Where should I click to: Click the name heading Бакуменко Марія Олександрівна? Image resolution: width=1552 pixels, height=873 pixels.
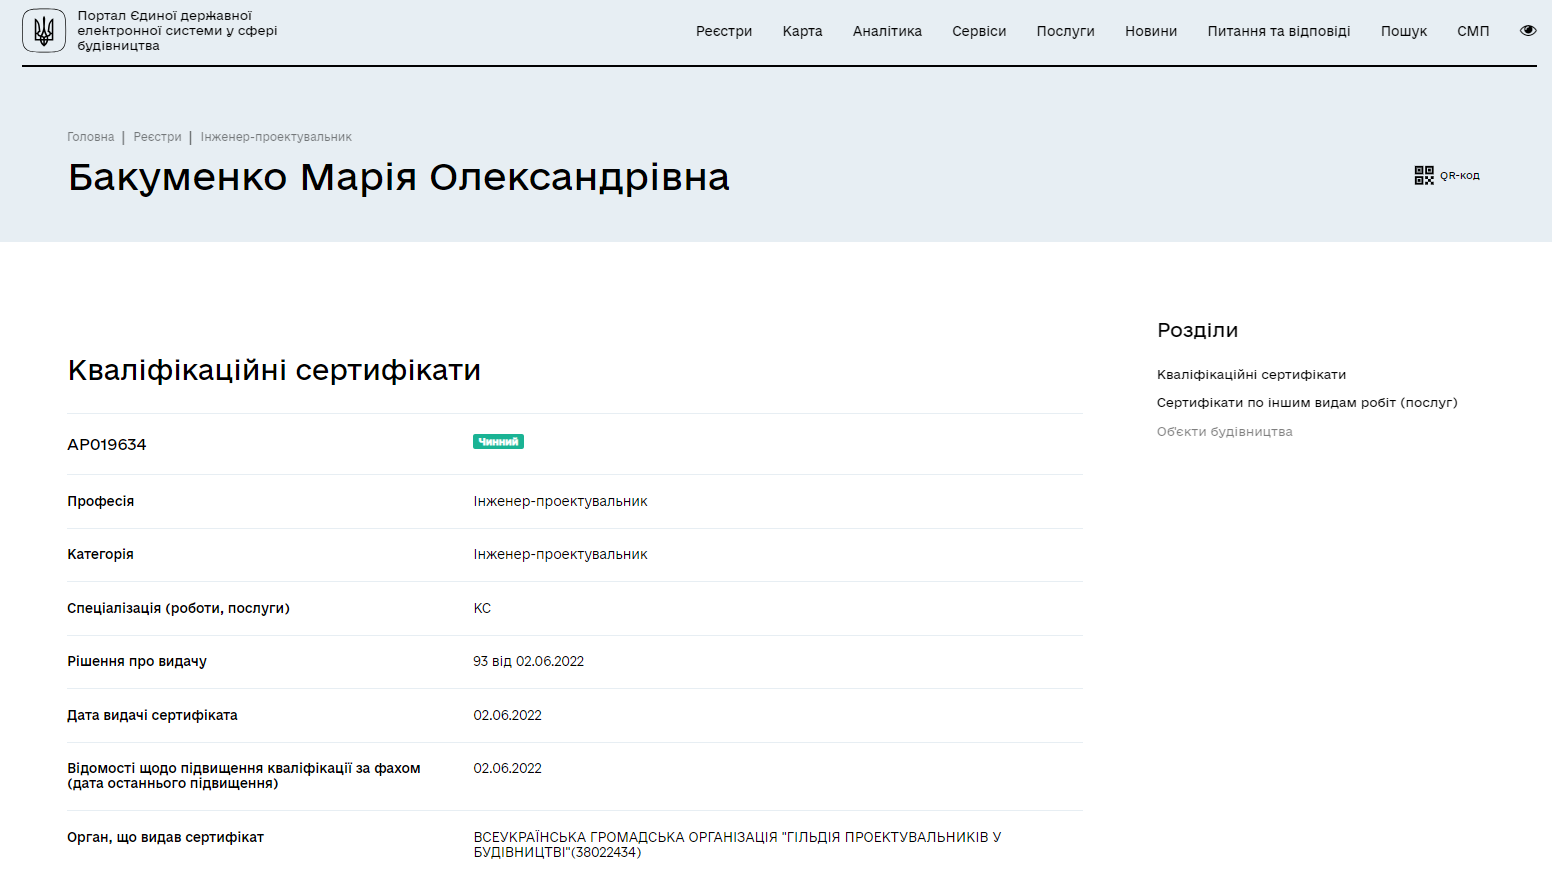point(399,177)
